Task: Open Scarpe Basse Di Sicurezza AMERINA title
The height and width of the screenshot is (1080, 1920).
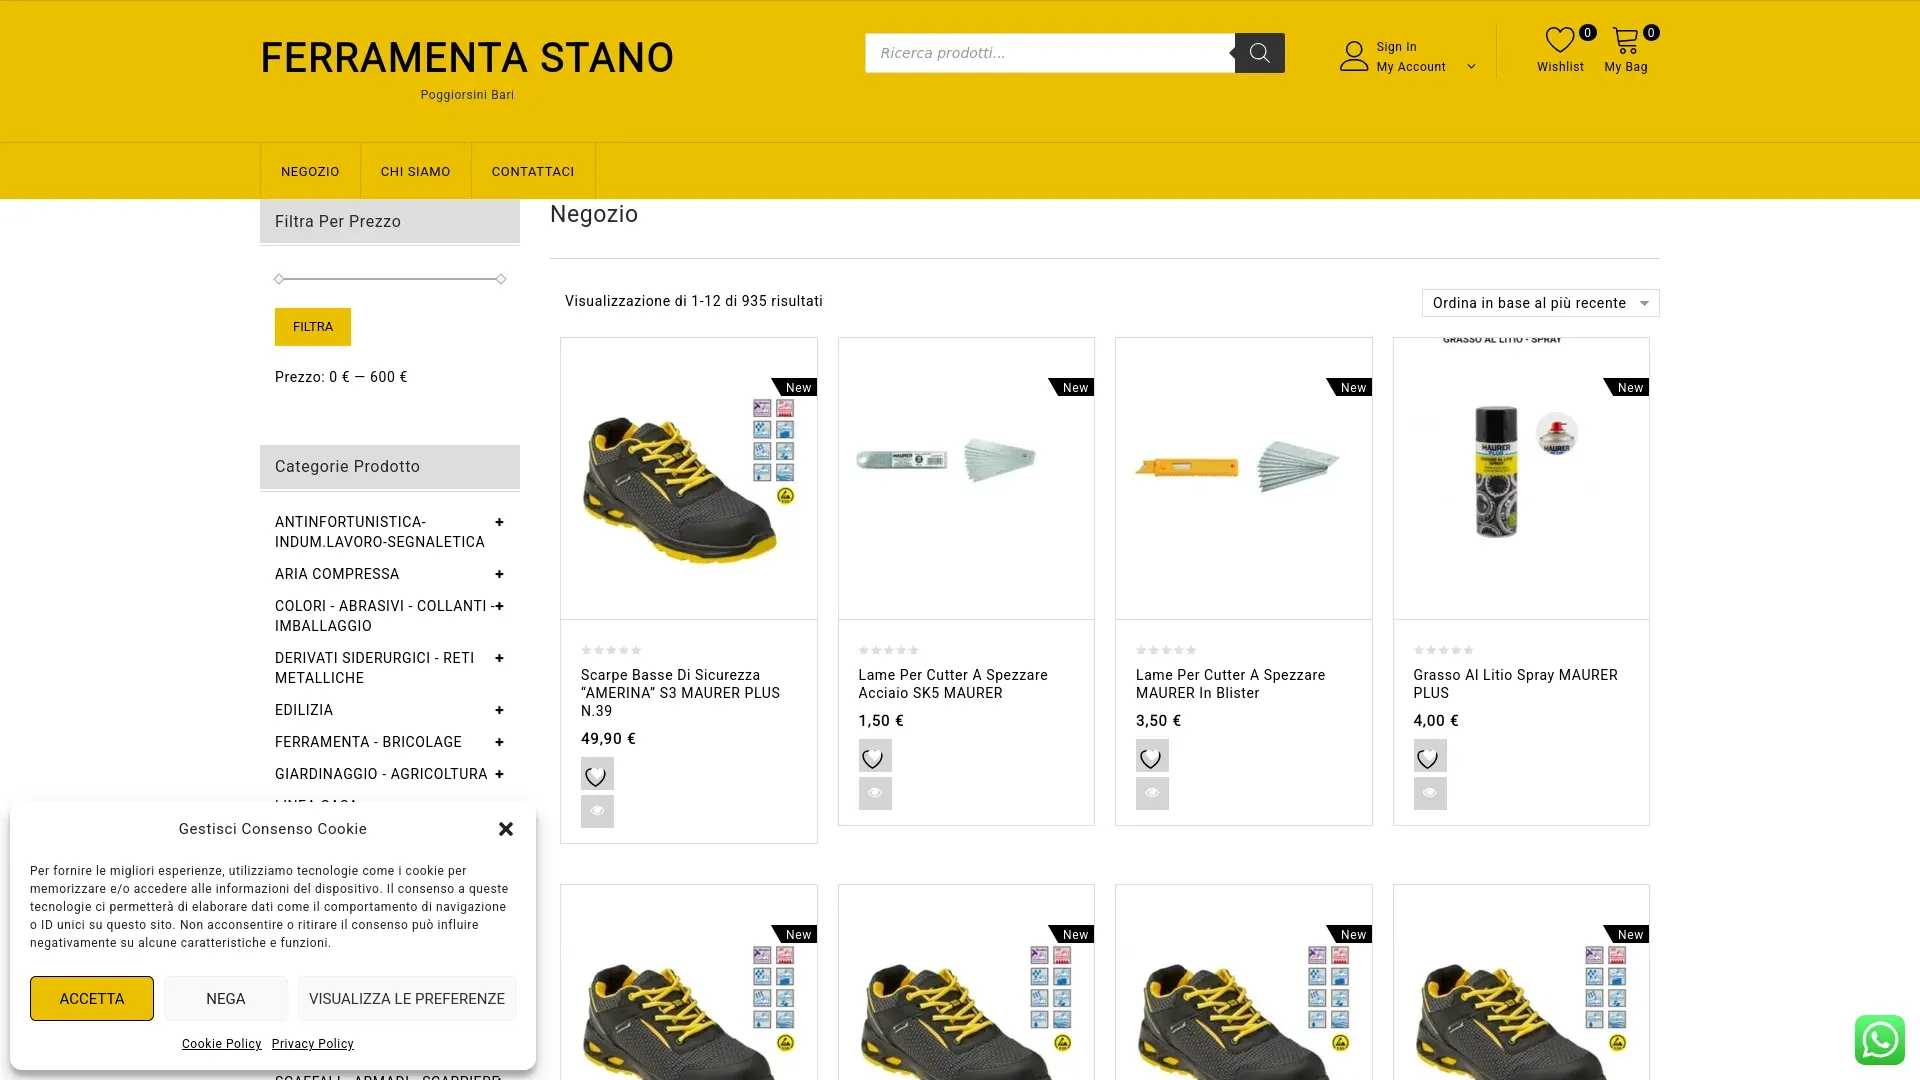Action: 680,693
